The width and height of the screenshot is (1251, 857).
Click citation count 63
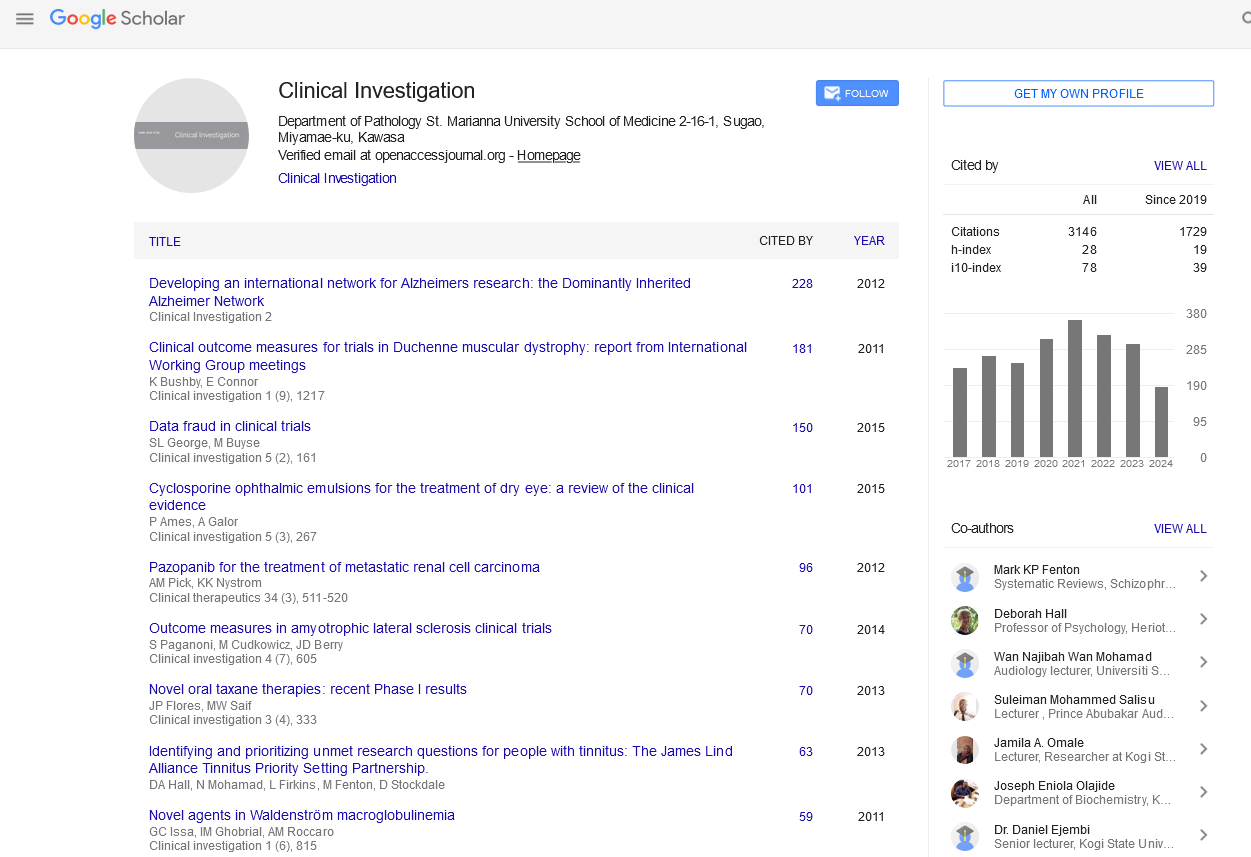pos(806,752)
